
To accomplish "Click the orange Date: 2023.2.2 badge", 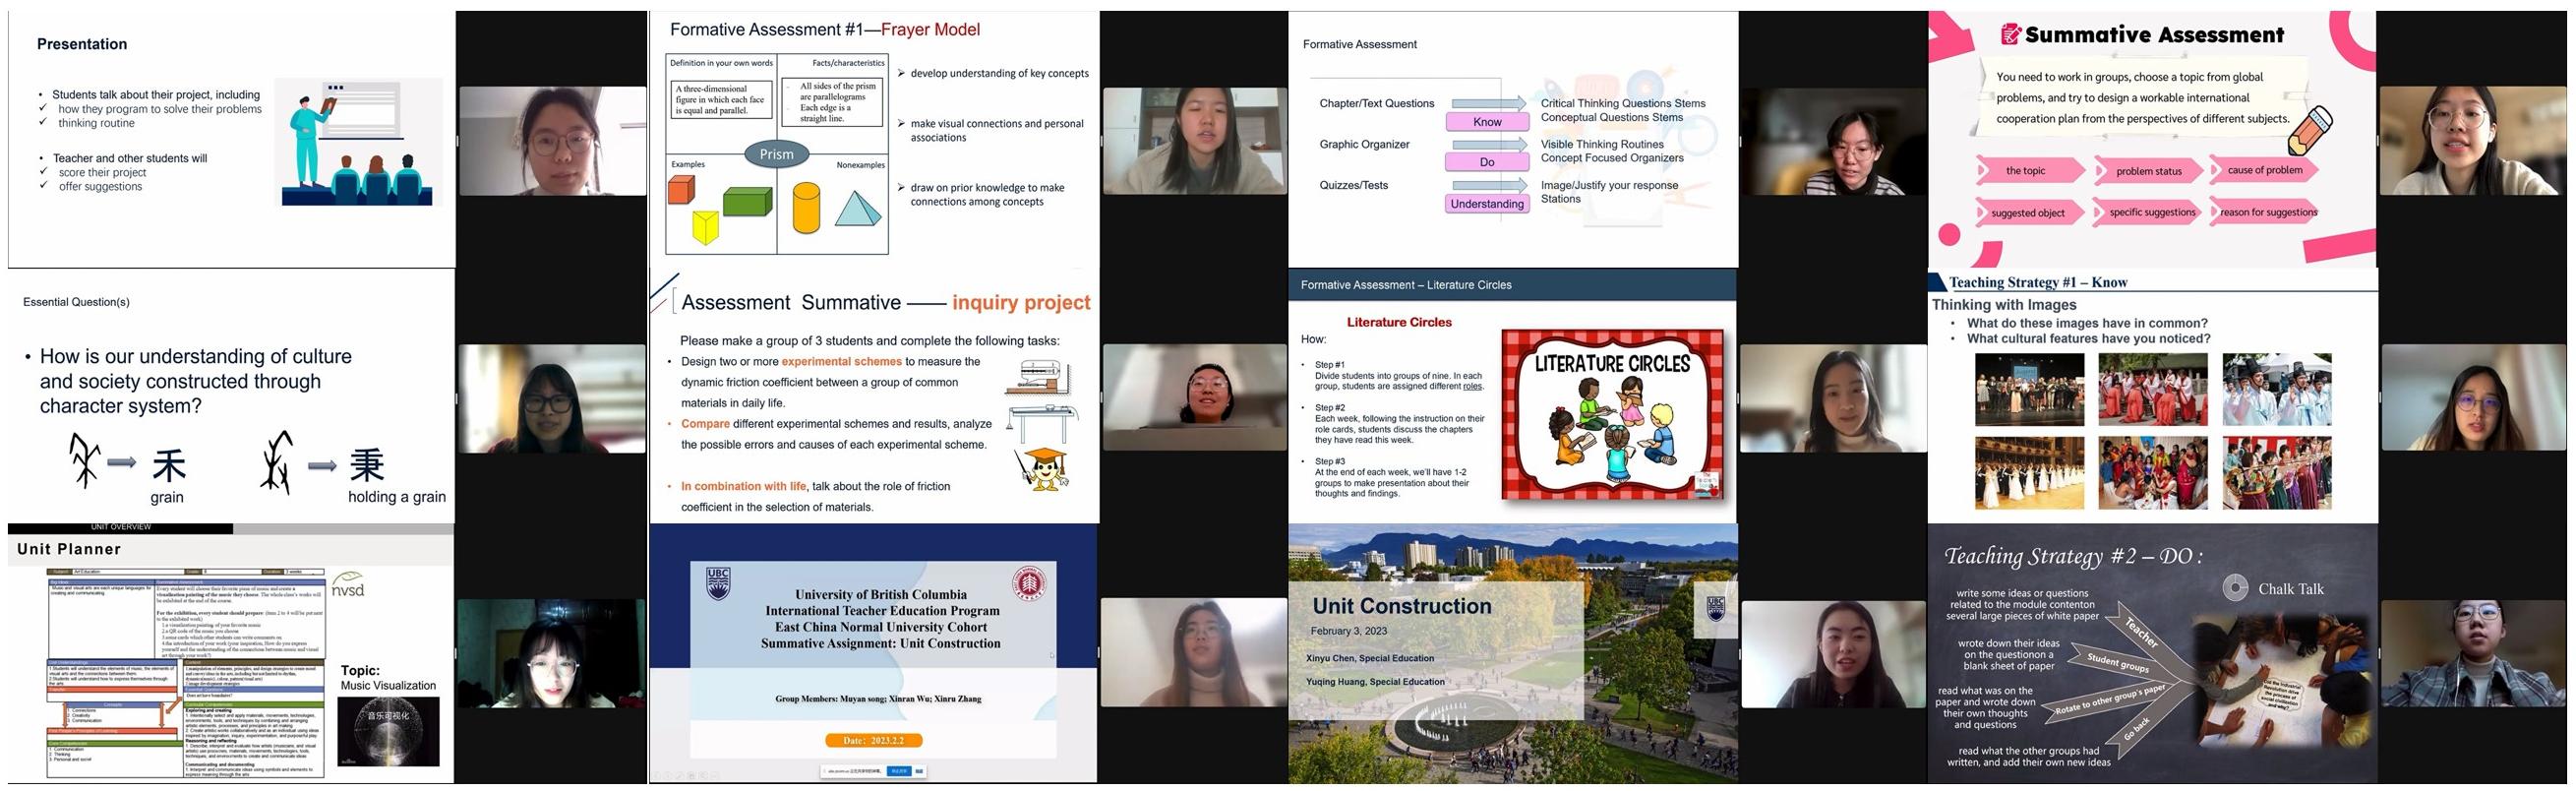I will [x=873, y=740].
